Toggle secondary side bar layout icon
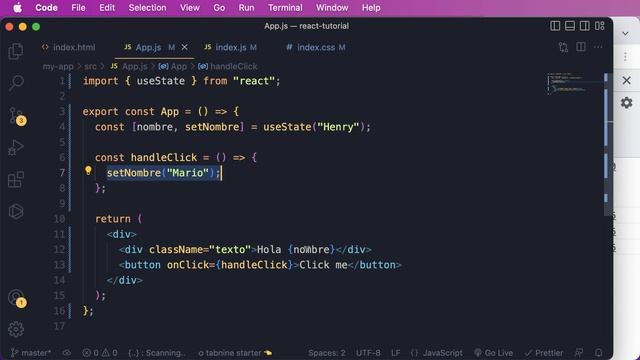The width and height of the screenshot is (640, 360). pos(584,26)
